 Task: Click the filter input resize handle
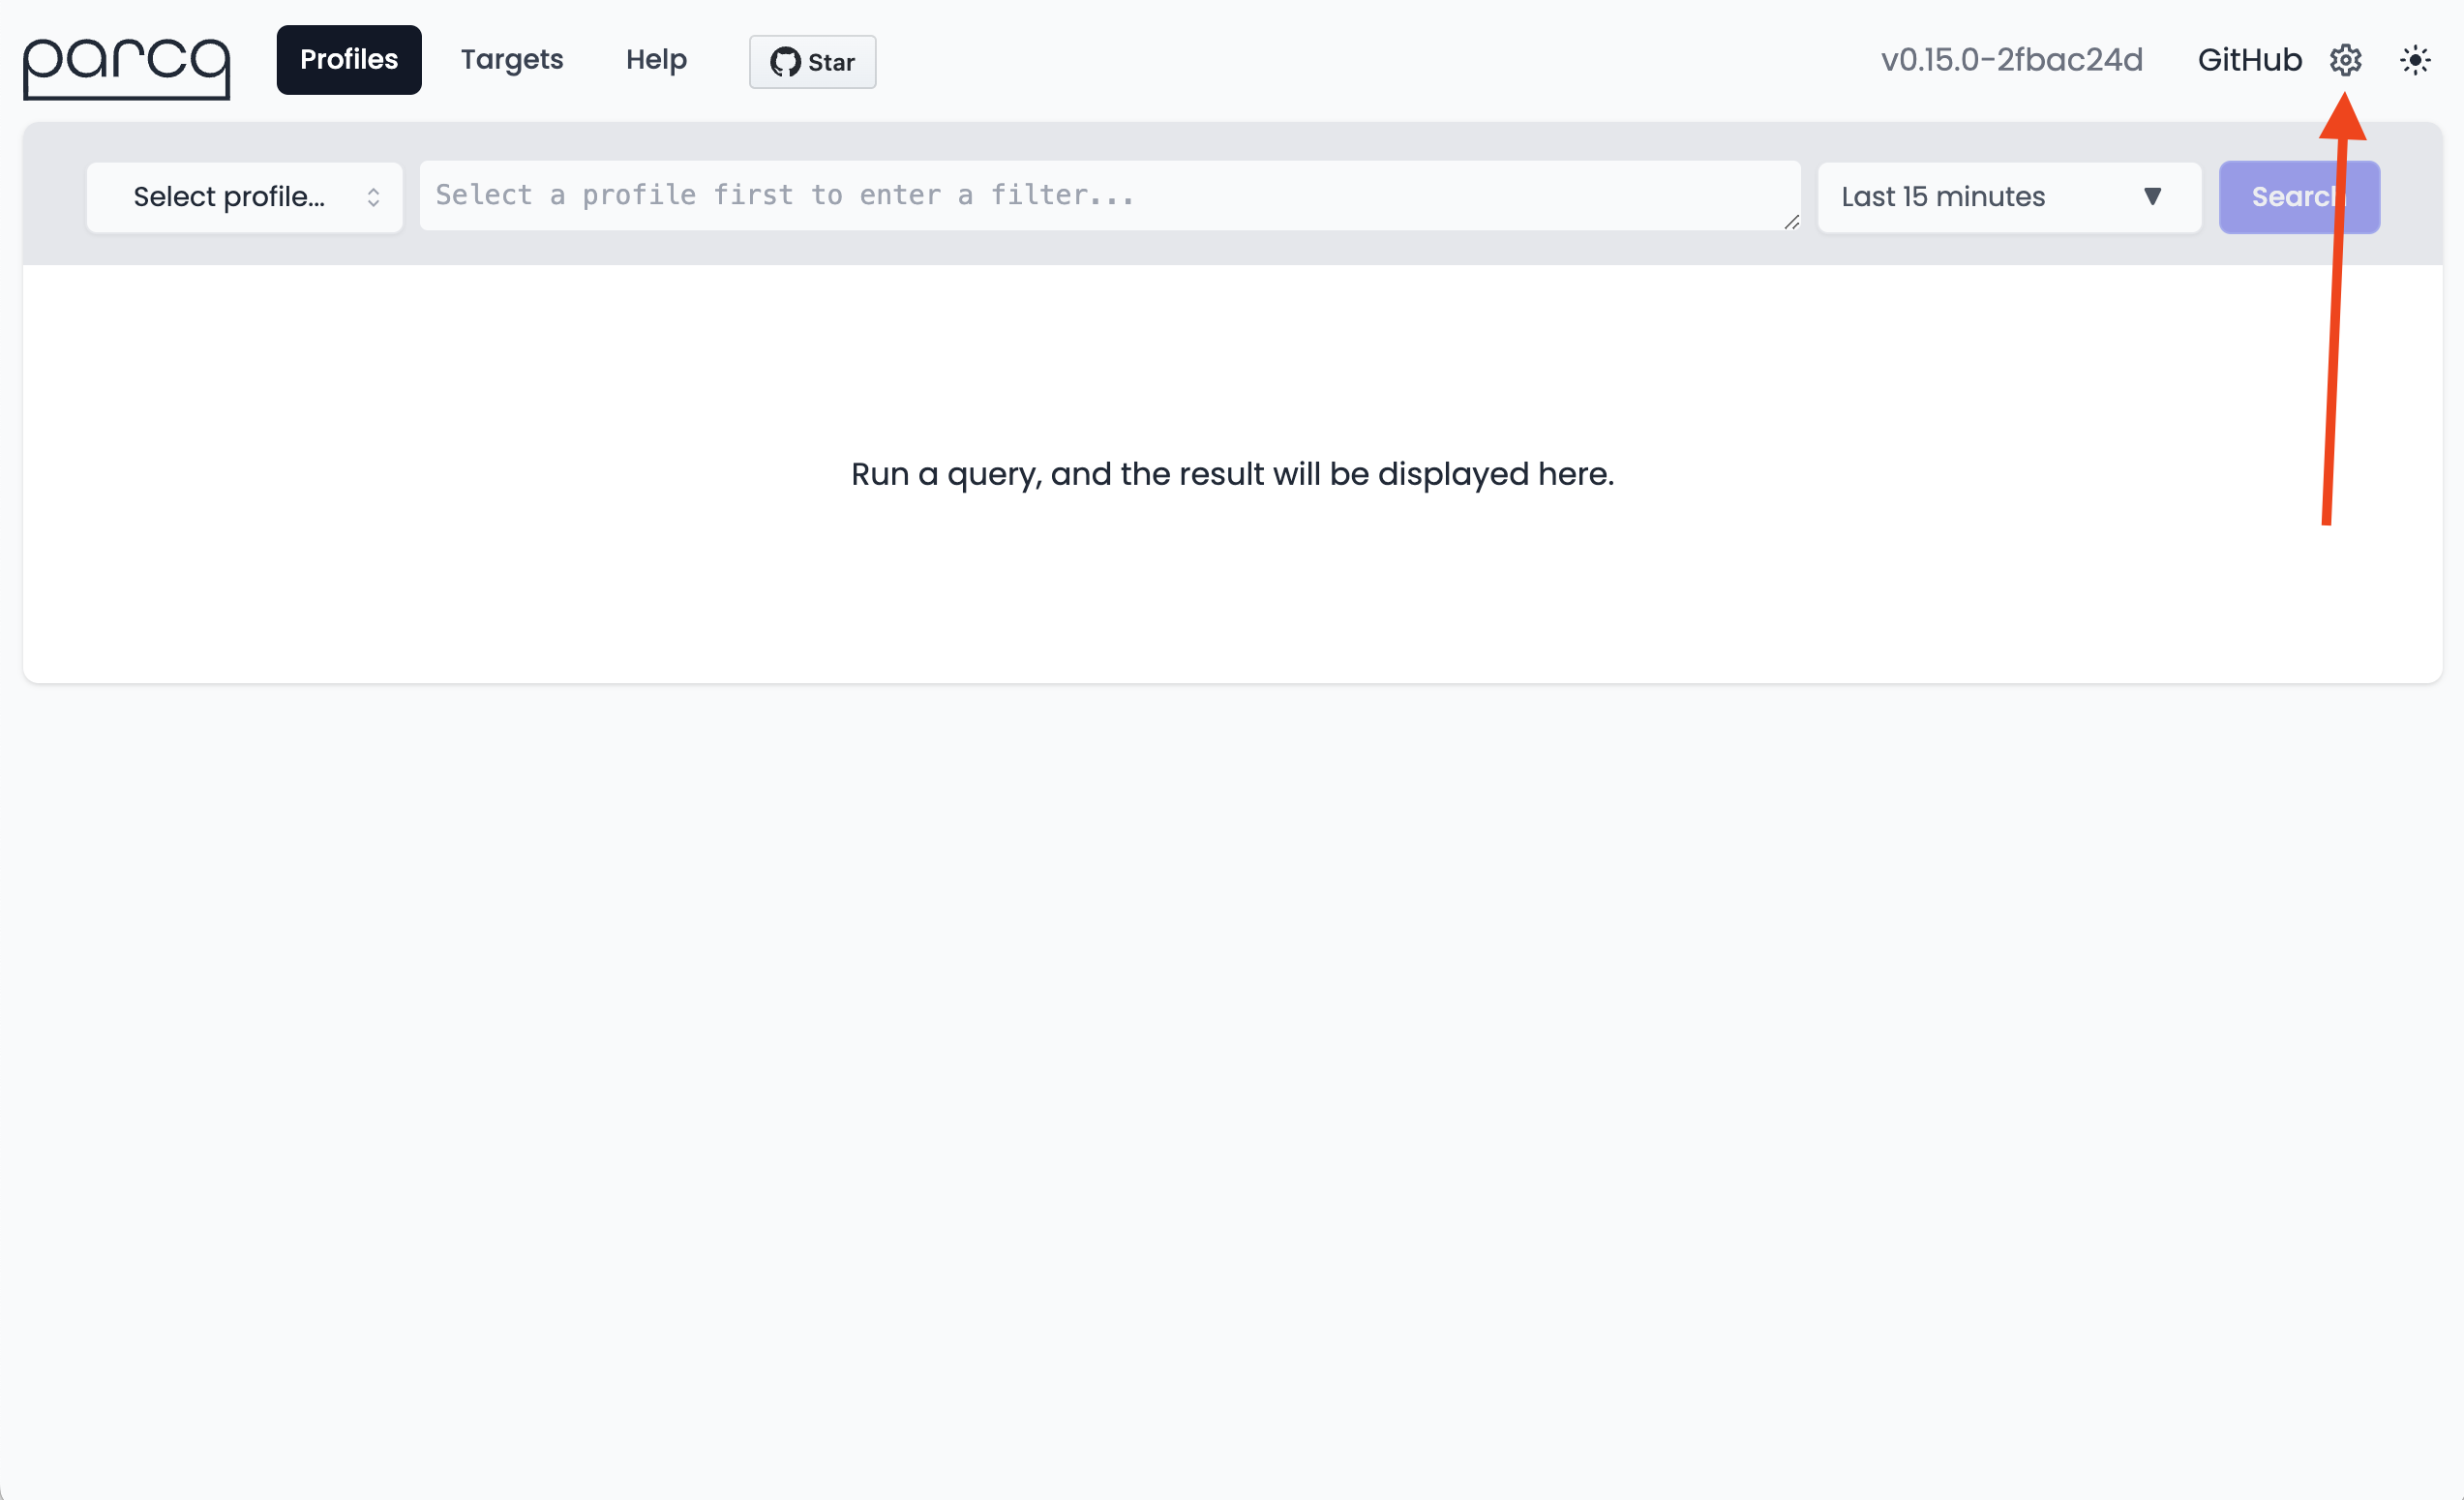point(1791,222)
